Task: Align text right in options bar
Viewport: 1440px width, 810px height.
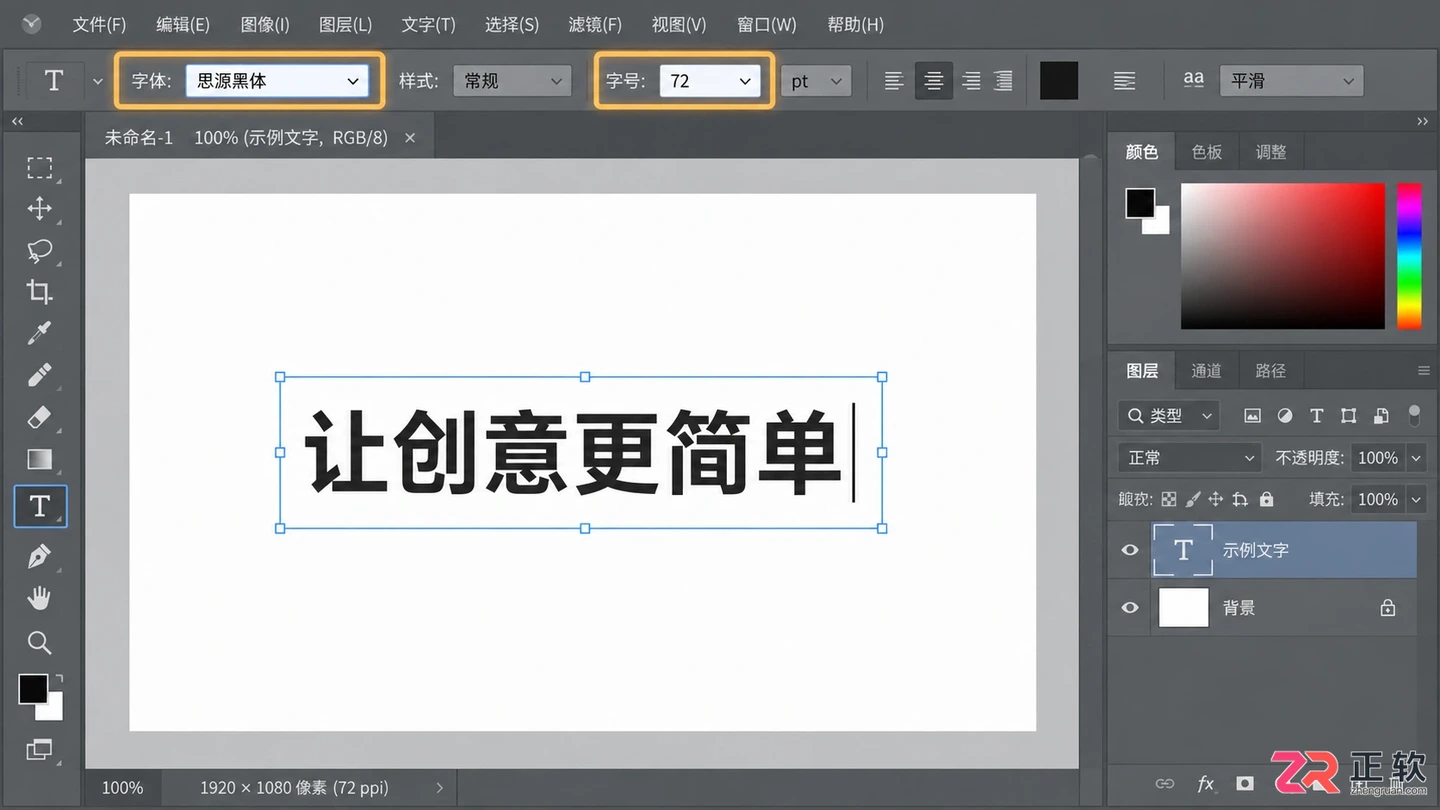Action: (x=971, y=81)
